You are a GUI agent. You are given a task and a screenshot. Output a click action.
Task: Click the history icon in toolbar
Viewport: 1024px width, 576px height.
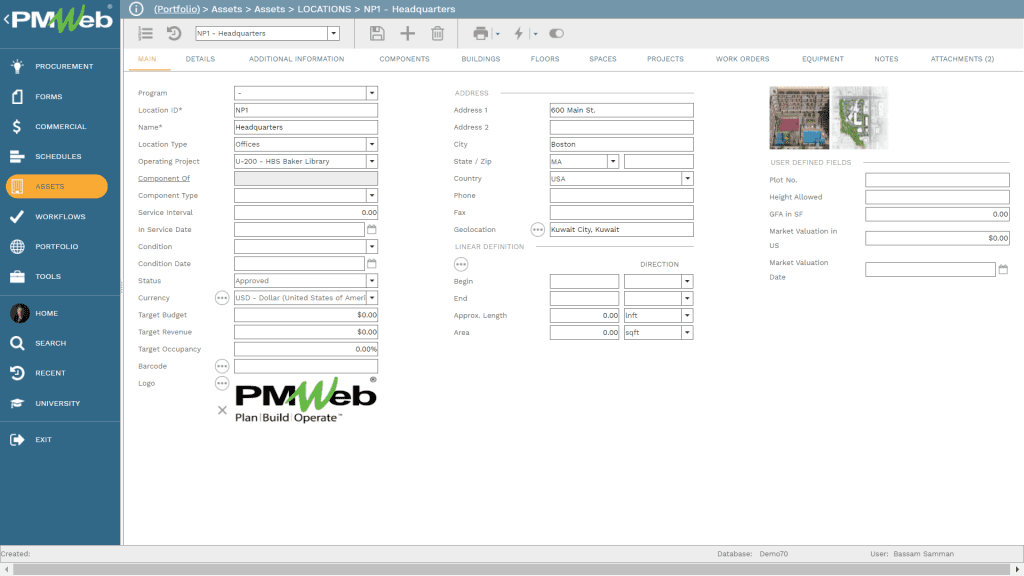coord(174,33)
